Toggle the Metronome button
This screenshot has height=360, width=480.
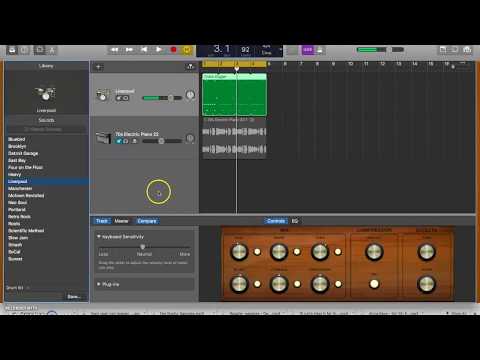click(320, 50)
